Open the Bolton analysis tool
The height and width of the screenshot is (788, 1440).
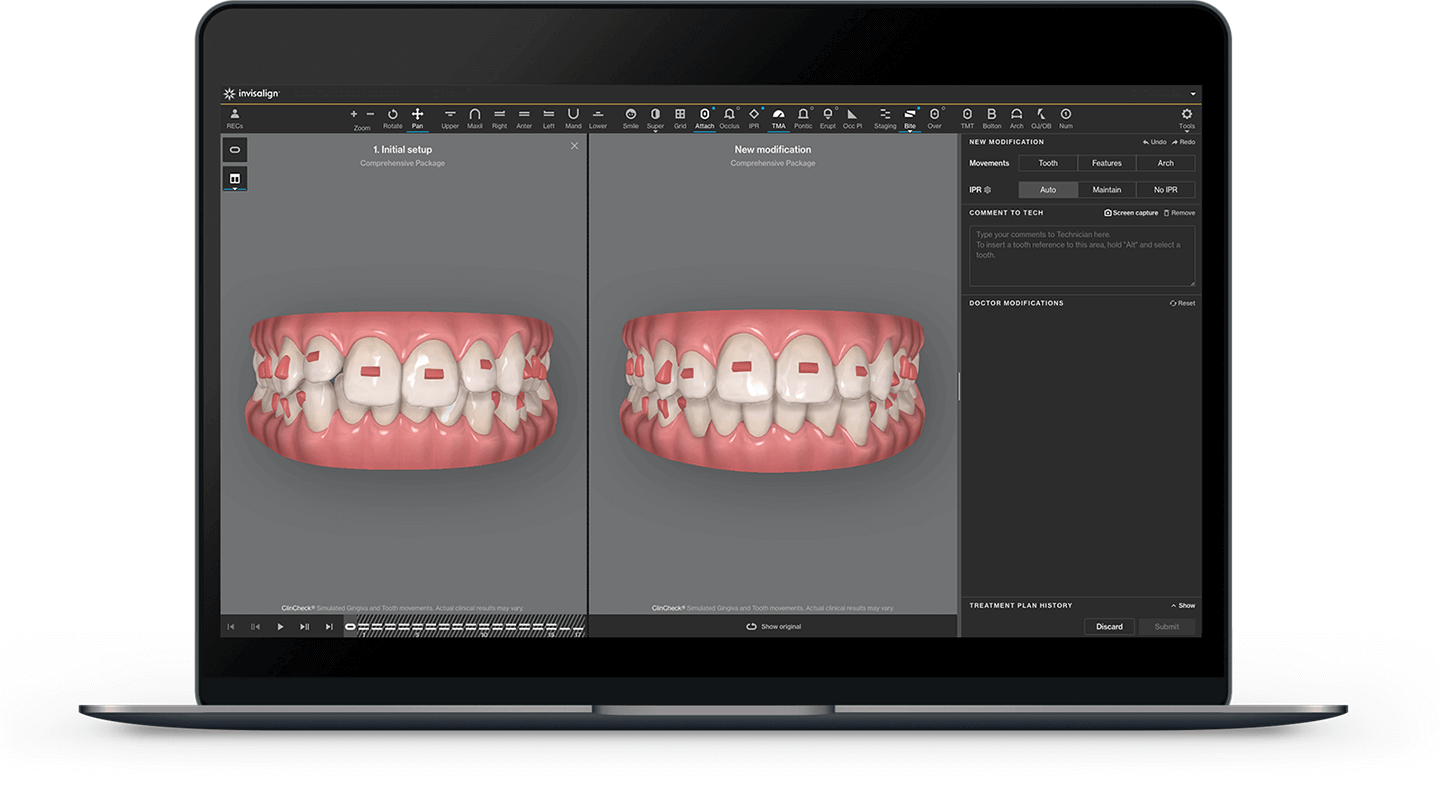pos(992,118)
